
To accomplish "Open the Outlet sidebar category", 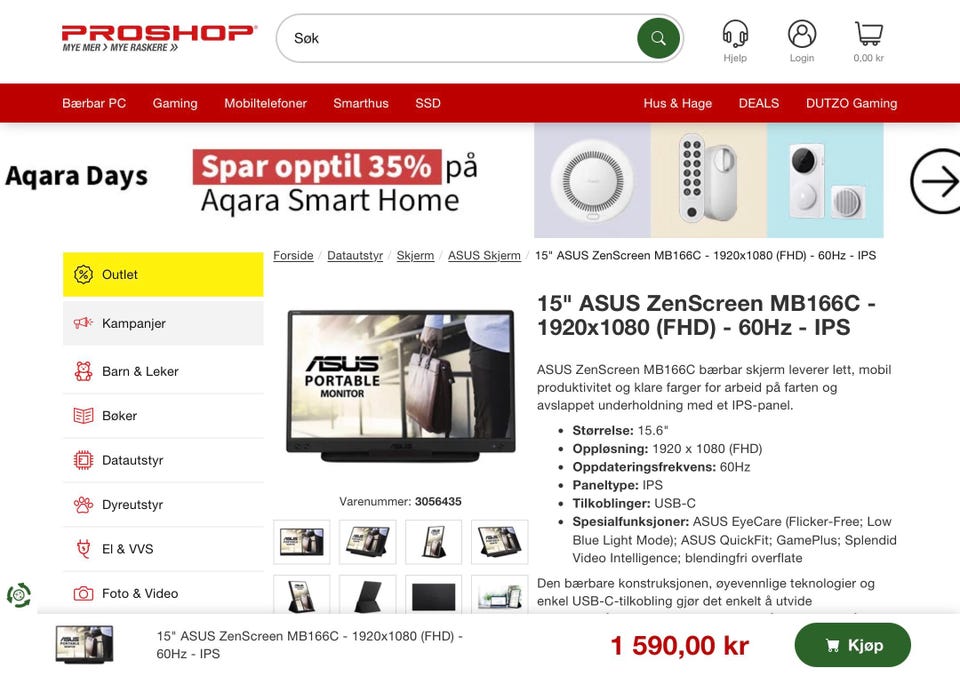I will [163, 274].
